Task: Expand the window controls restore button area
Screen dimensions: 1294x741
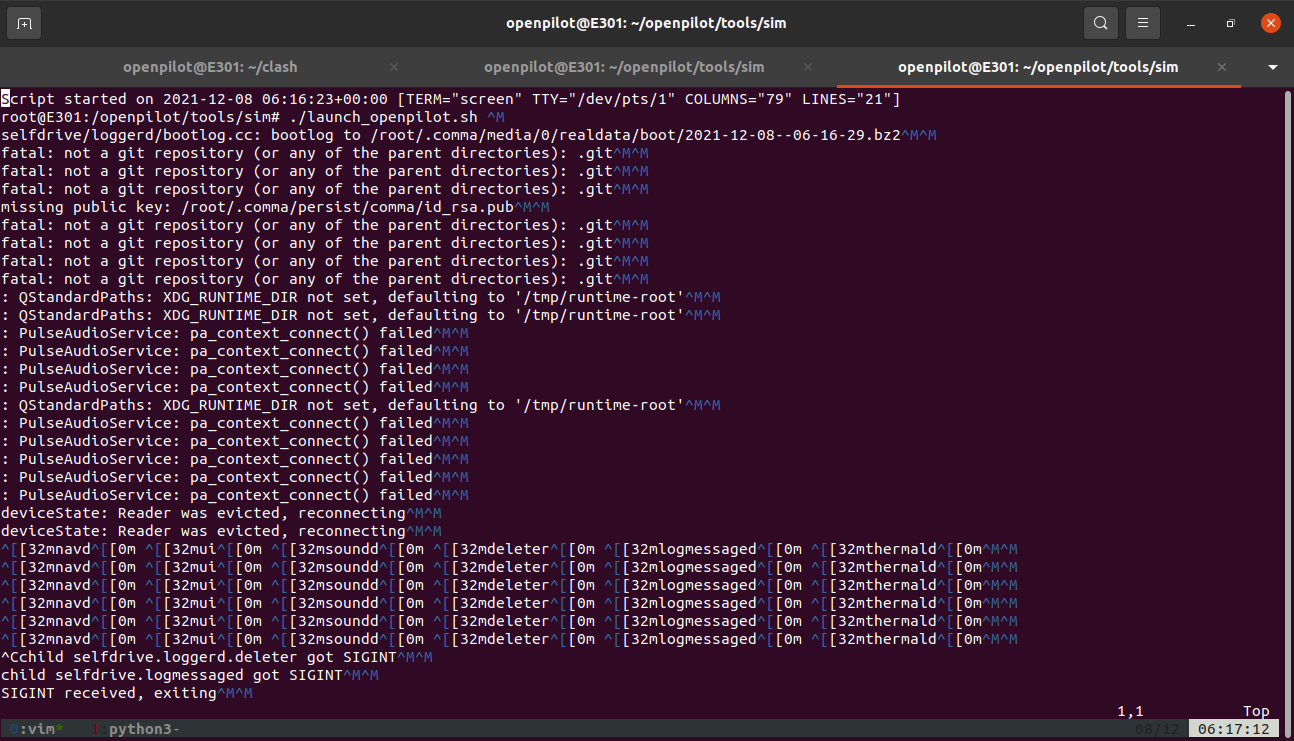Action: 1231,22
